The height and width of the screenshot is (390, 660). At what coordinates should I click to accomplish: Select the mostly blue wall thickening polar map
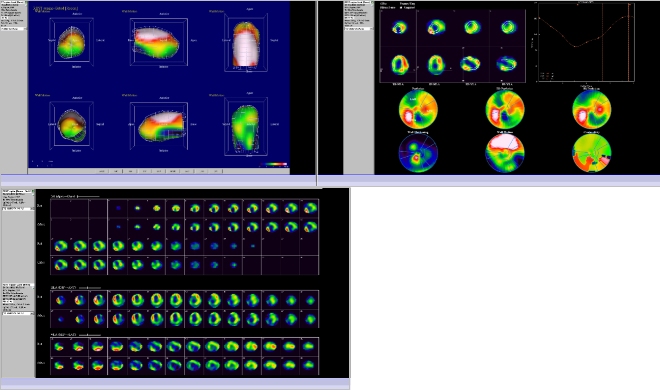[418, 153]
